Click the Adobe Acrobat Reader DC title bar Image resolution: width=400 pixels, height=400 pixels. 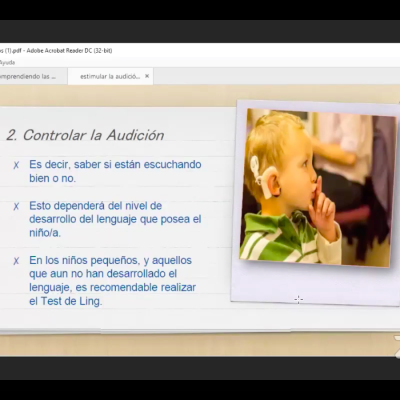click(x=200, y=51)
